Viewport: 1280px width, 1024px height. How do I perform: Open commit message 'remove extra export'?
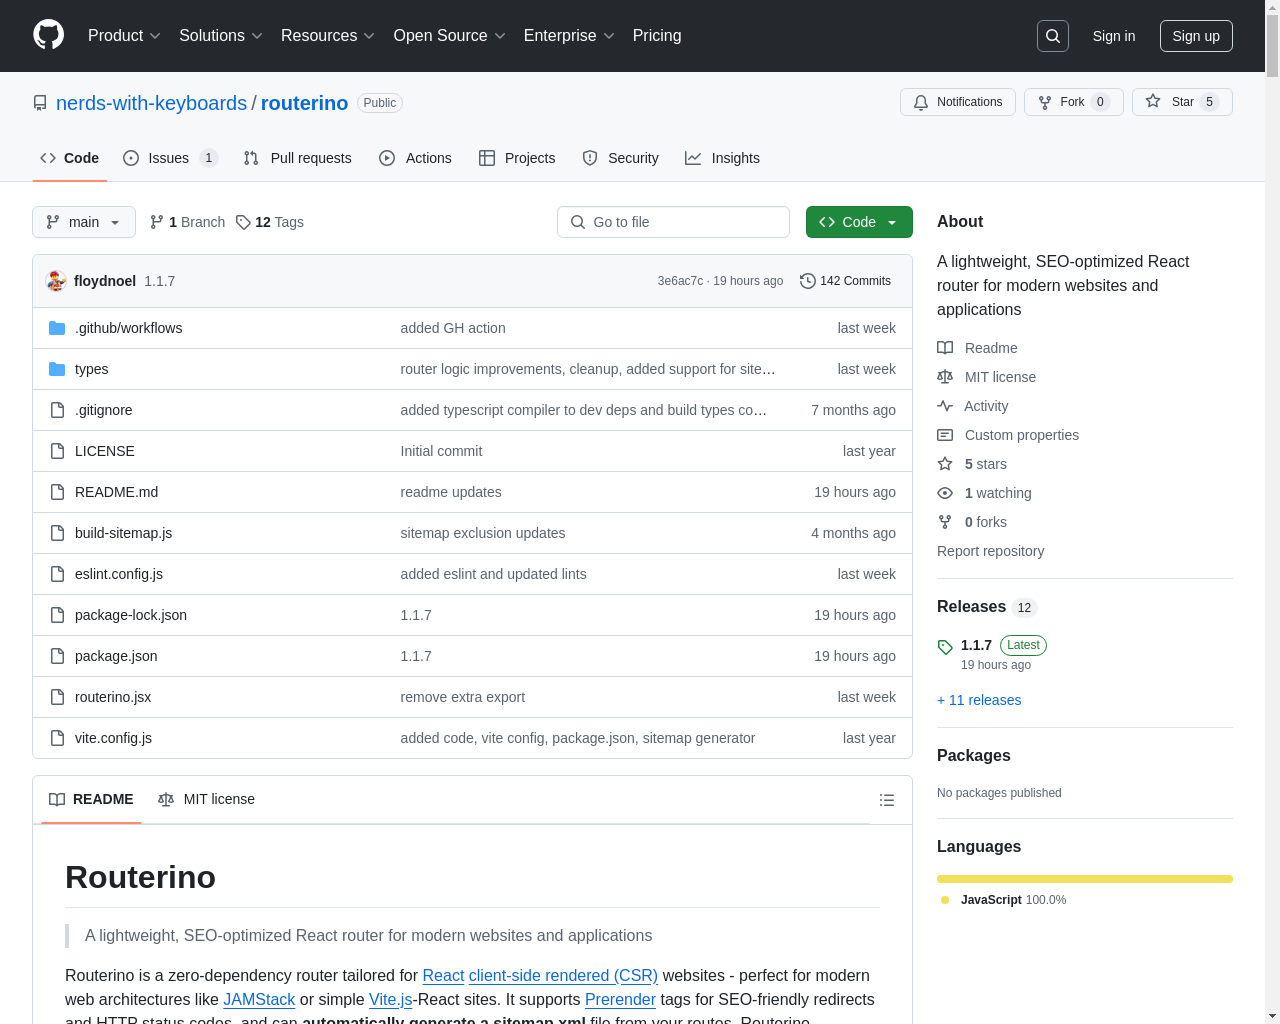pyautogui.click(x=462, y=697)
